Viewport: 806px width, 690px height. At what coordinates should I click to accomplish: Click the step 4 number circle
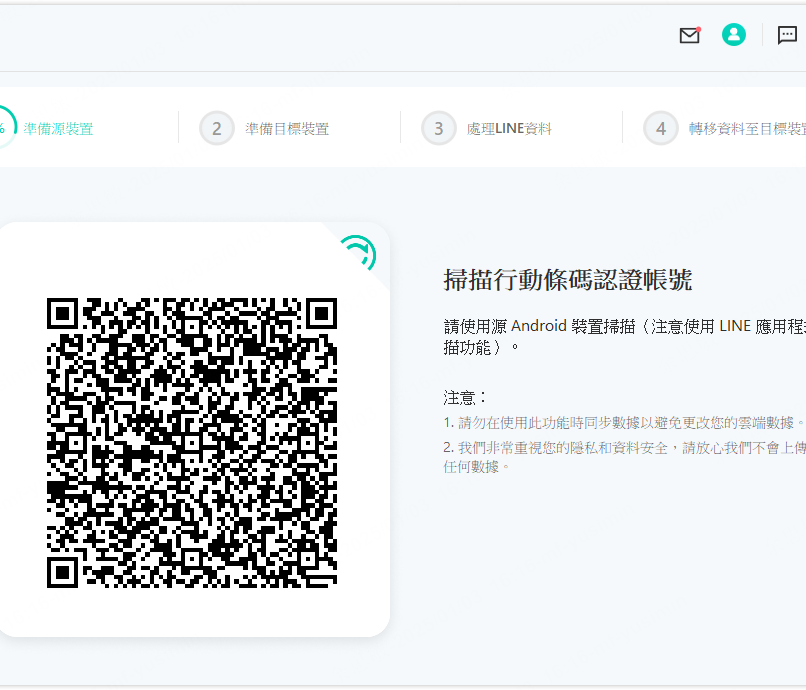(x=661, y=129)
